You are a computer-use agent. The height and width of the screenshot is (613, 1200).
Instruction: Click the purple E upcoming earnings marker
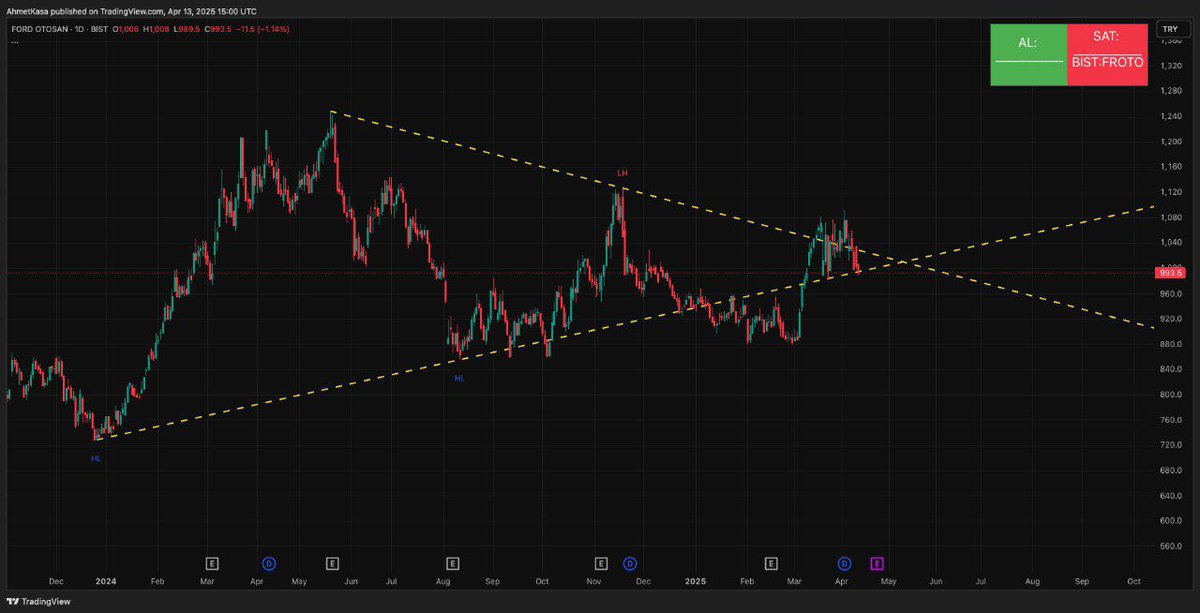point(877,564)
